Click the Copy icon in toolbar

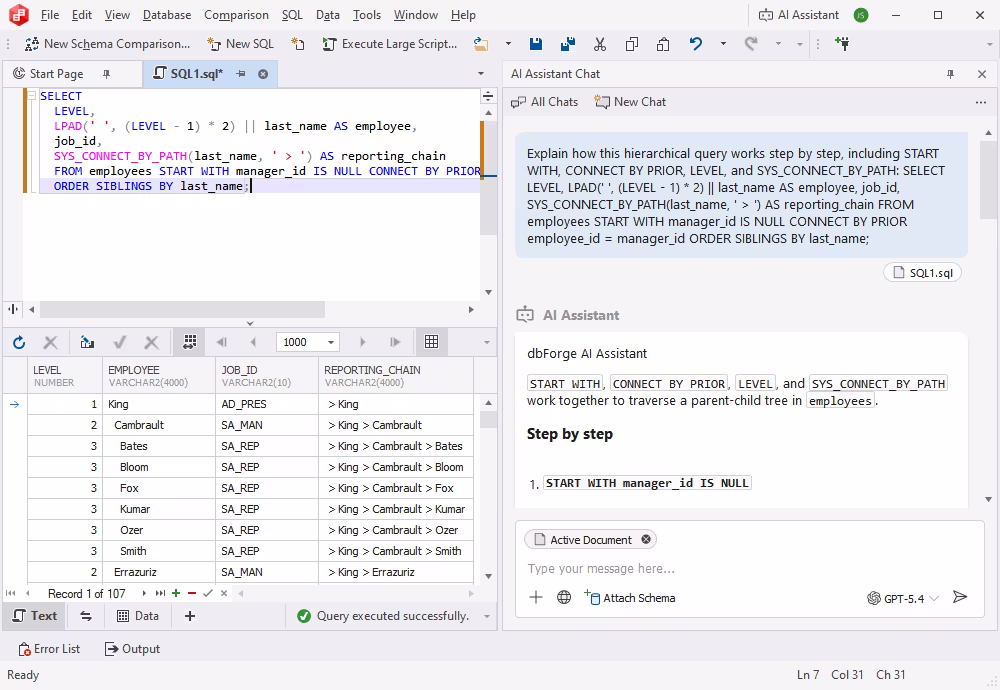coord(631,44)
